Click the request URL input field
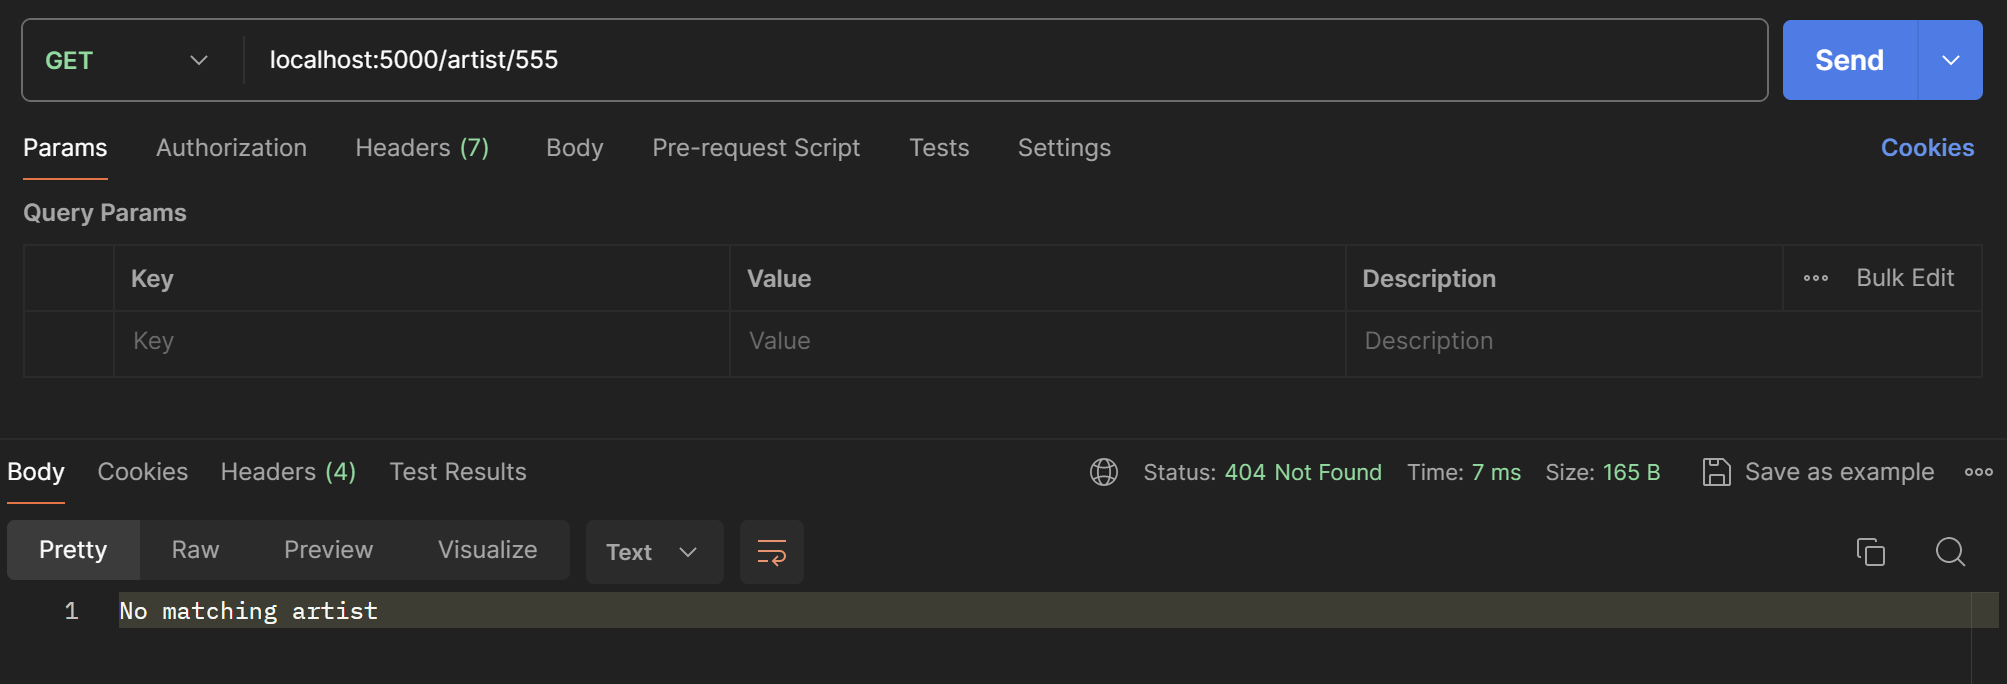2007x684 pixels. (1000, 60)
